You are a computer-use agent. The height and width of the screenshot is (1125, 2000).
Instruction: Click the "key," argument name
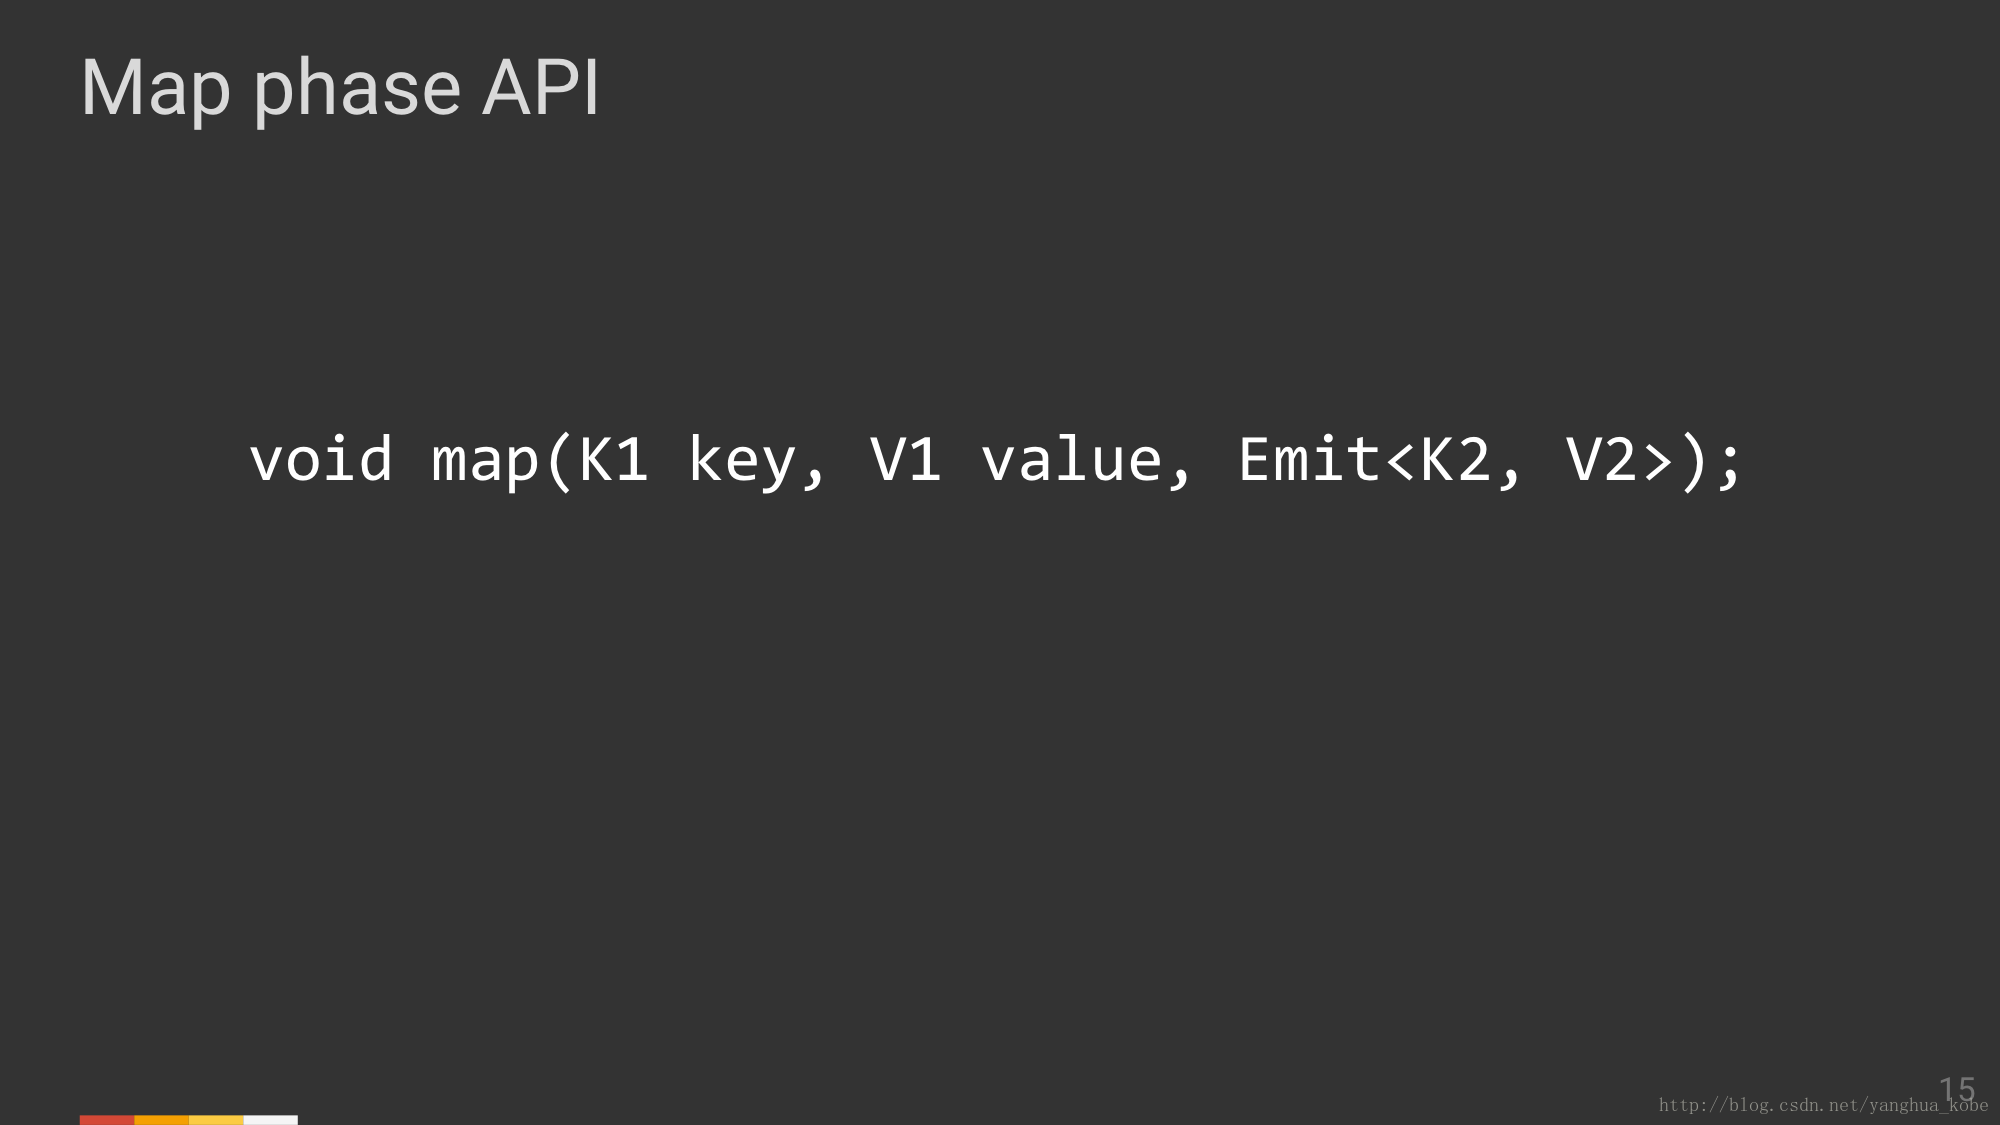tap(757, 462)
